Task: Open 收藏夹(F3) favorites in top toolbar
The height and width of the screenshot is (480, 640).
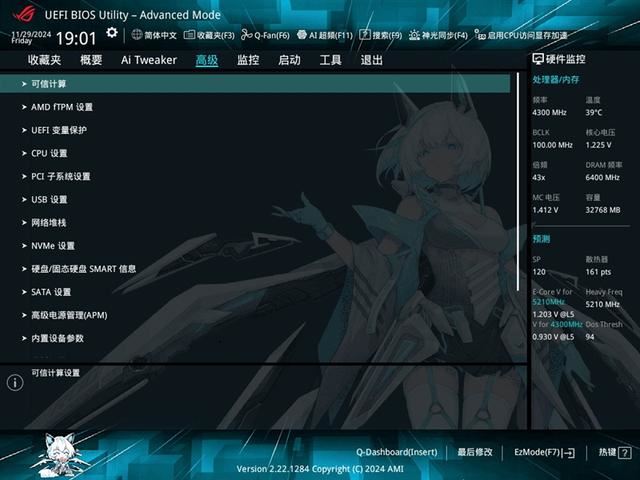Action: pyautogui.click(x=208, y=35)
